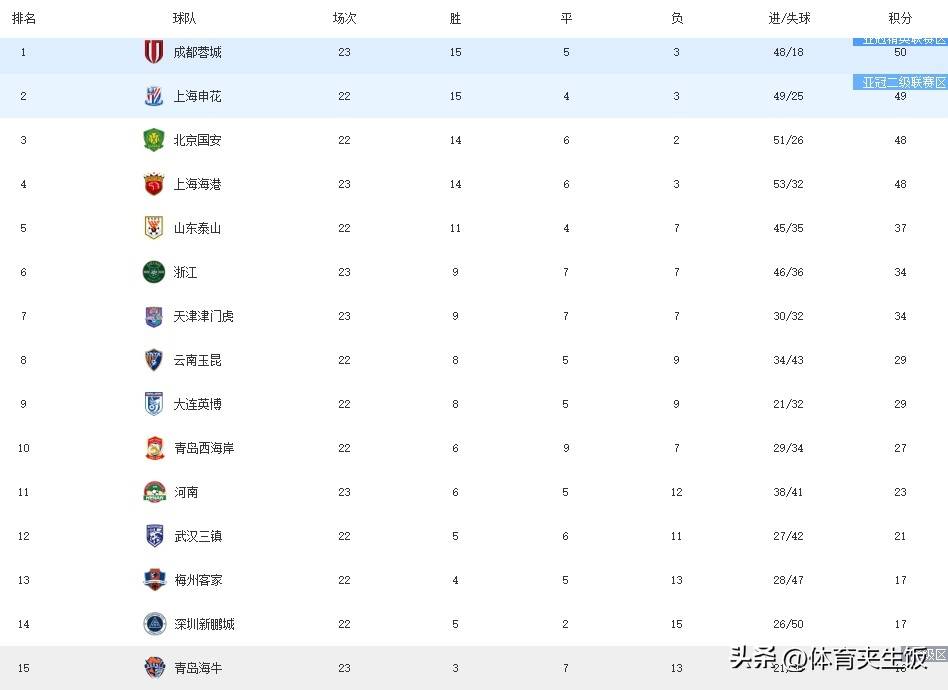
Task: Click the 河南 team badge
Action: pos(155,492)
